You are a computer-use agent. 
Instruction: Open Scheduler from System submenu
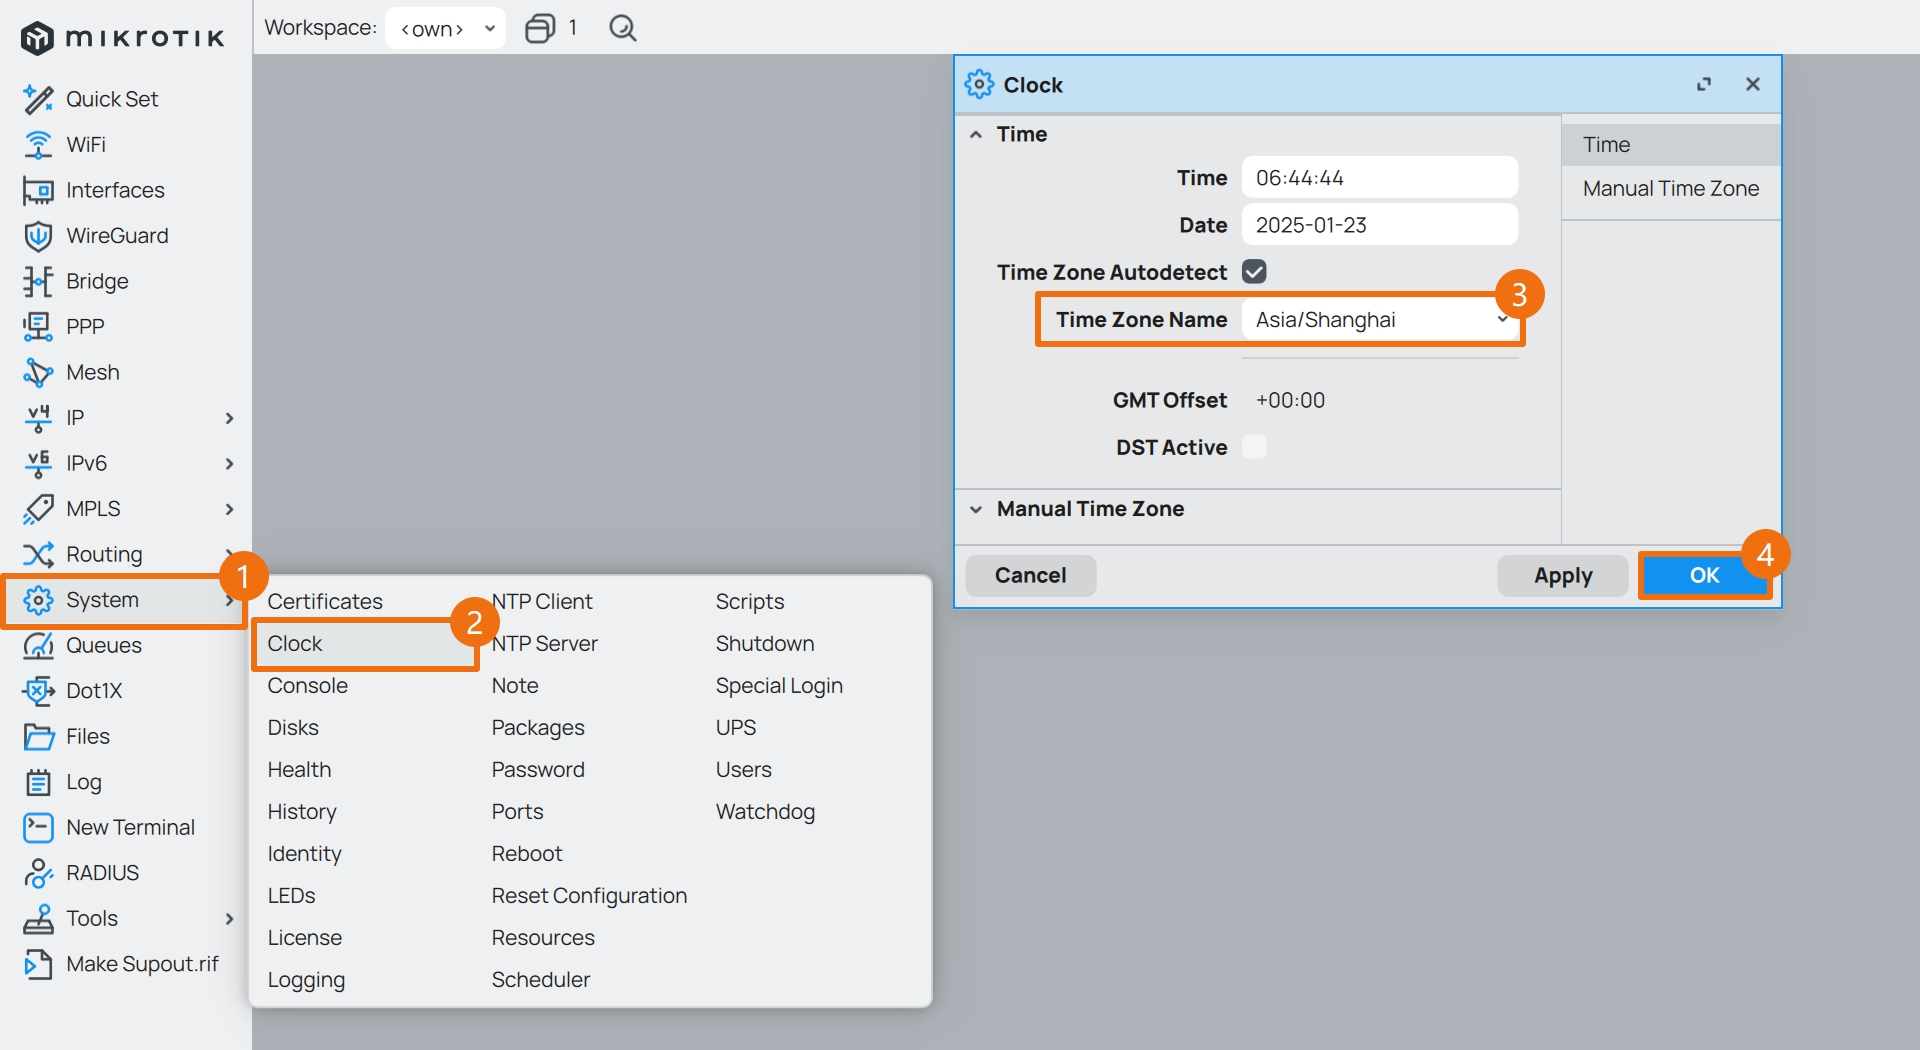coord(541,980)
